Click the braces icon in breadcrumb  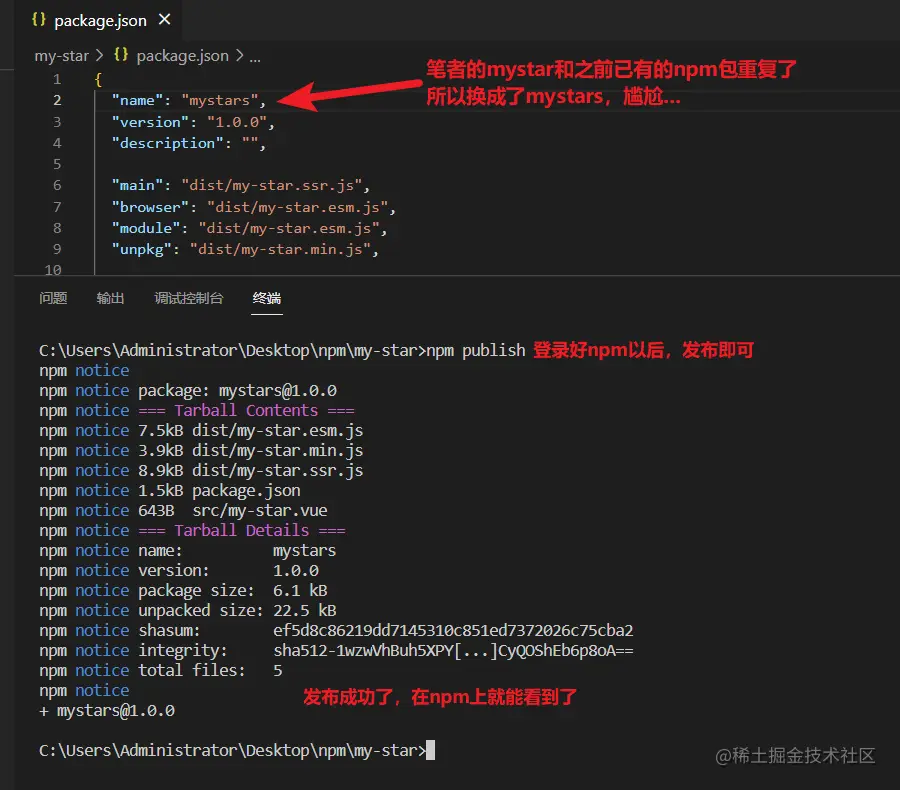[x=121, y=55]
